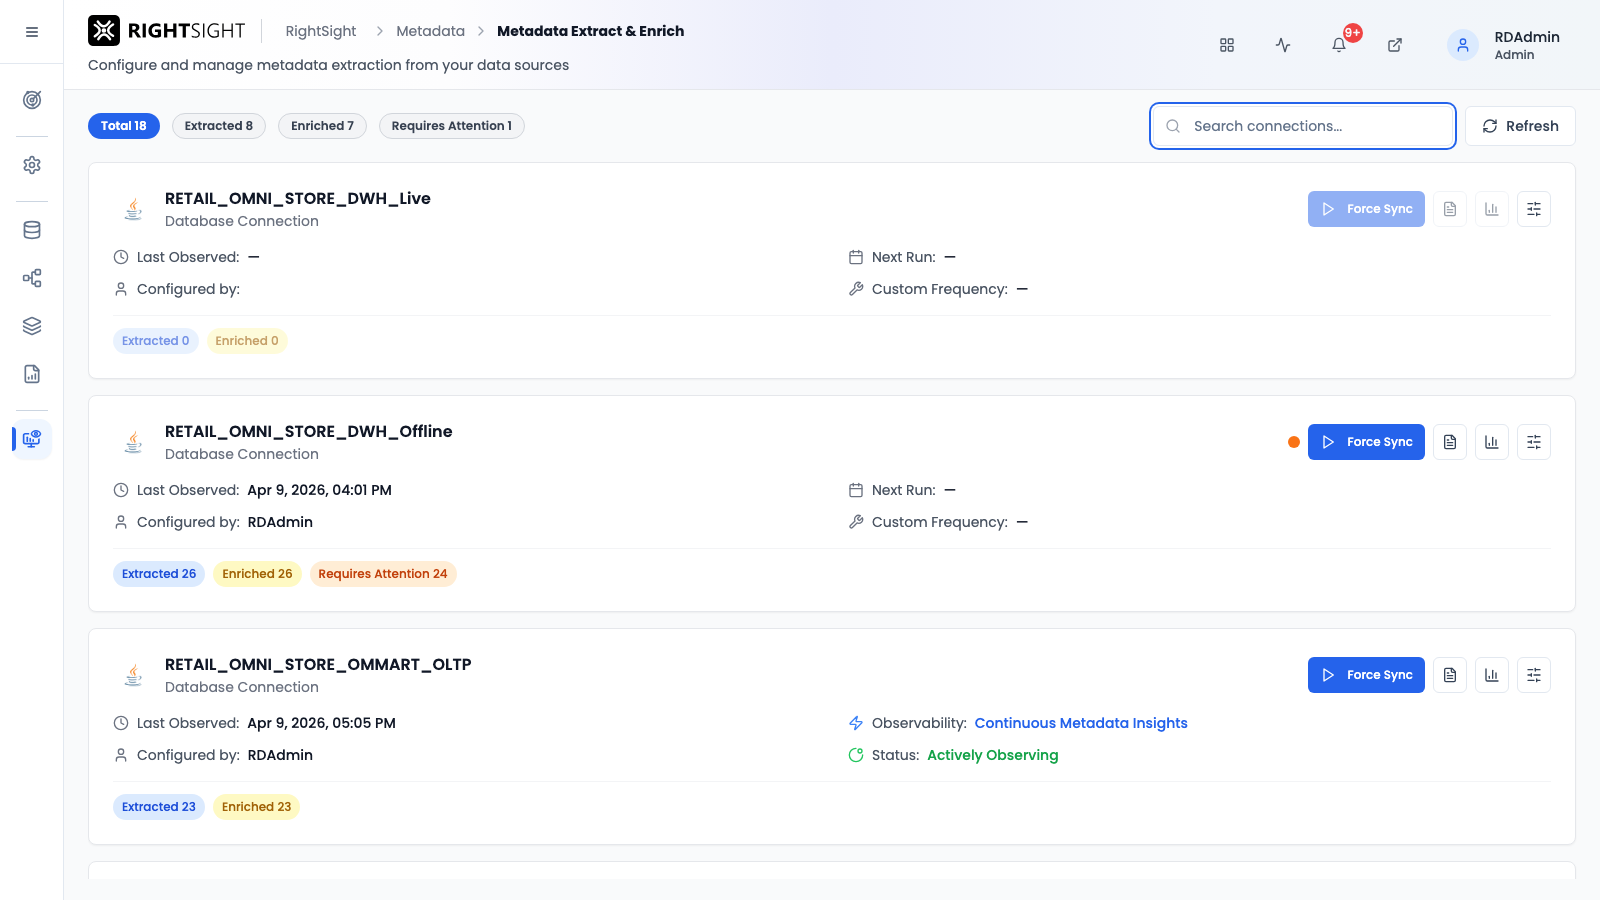Open document icon for DWH_Live connection

click(x=1450, y=209)
